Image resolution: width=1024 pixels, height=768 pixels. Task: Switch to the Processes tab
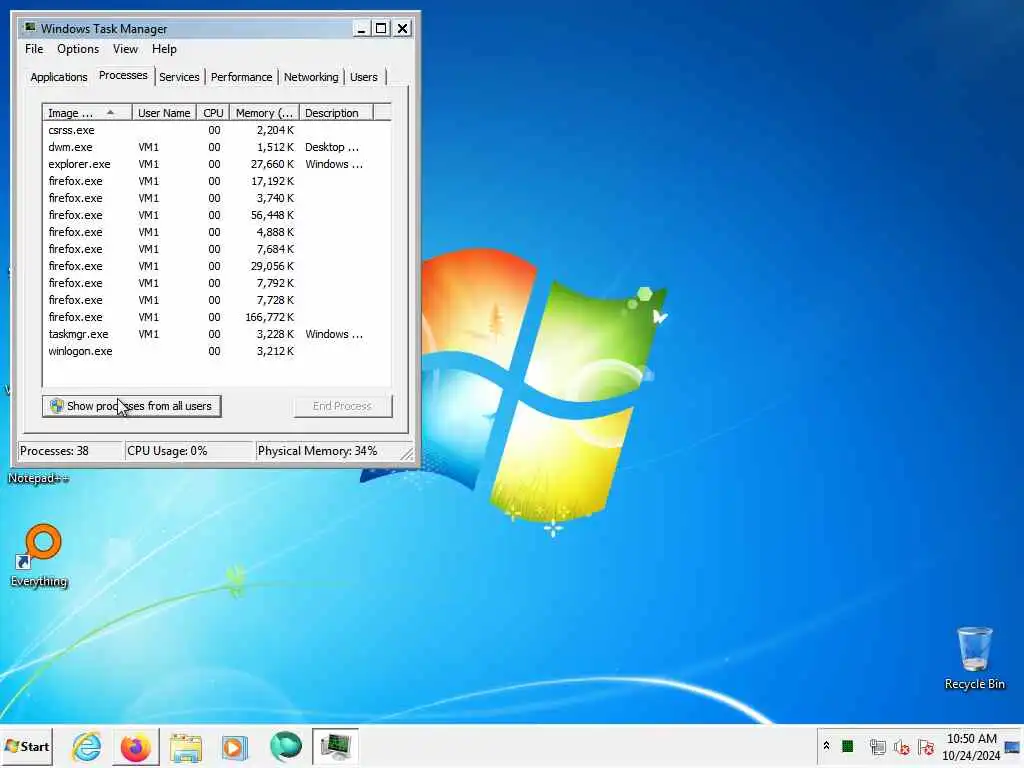point(123,76)
